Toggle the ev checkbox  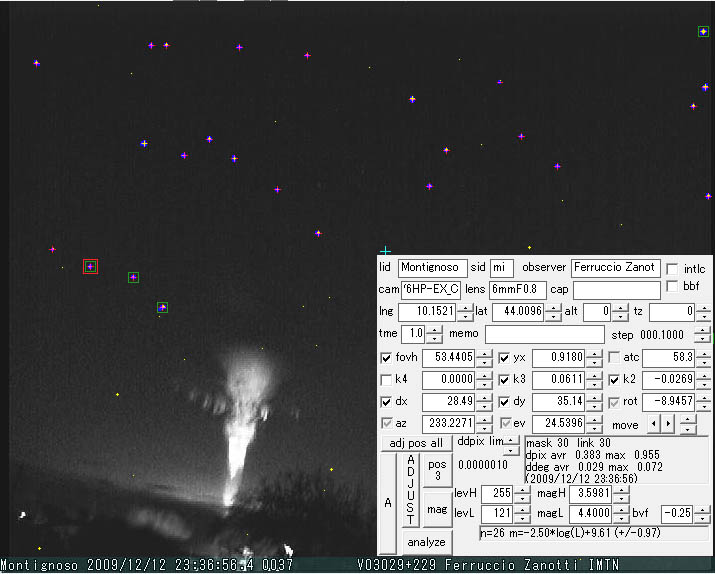coord(505,424)
